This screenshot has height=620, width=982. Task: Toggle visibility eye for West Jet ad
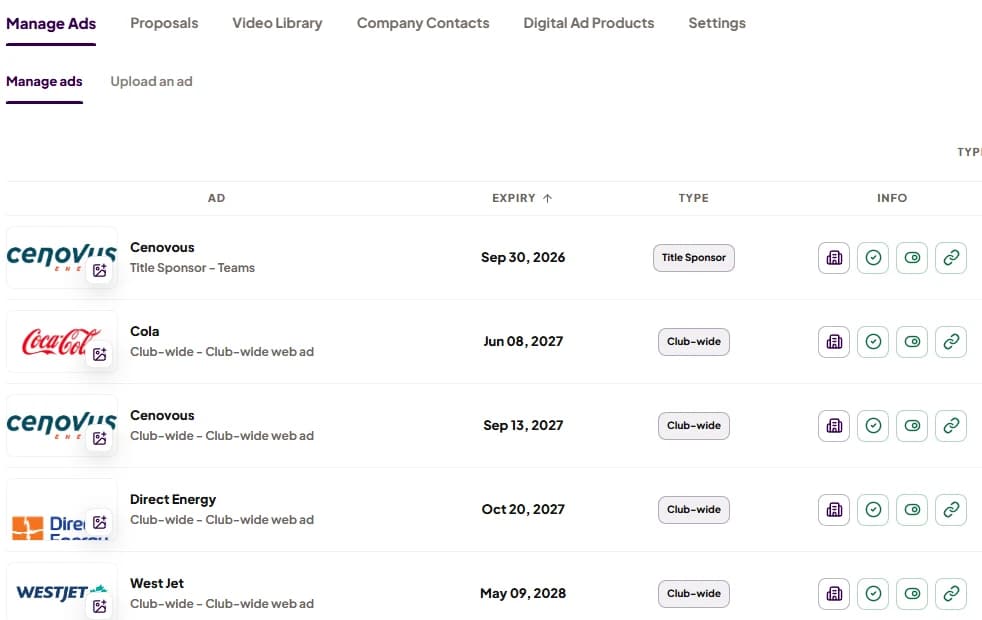click(x=912, y=594)
